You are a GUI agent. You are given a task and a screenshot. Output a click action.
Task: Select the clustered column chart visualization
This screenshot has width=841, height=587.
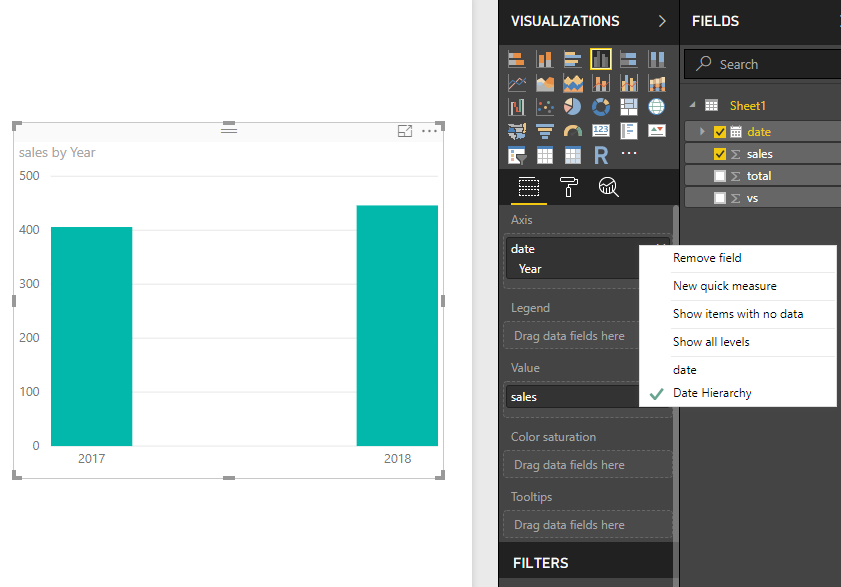coord(601,59)
